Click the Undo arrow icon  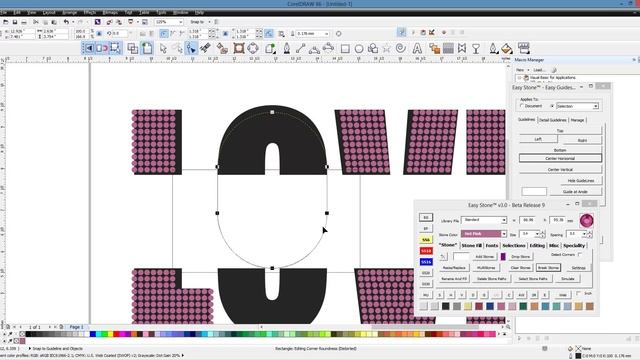[x=66, y=22]
